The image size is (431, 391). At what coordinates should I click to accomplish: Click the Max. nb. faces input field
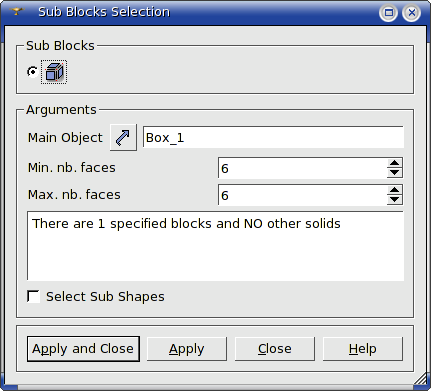[303, 195]
